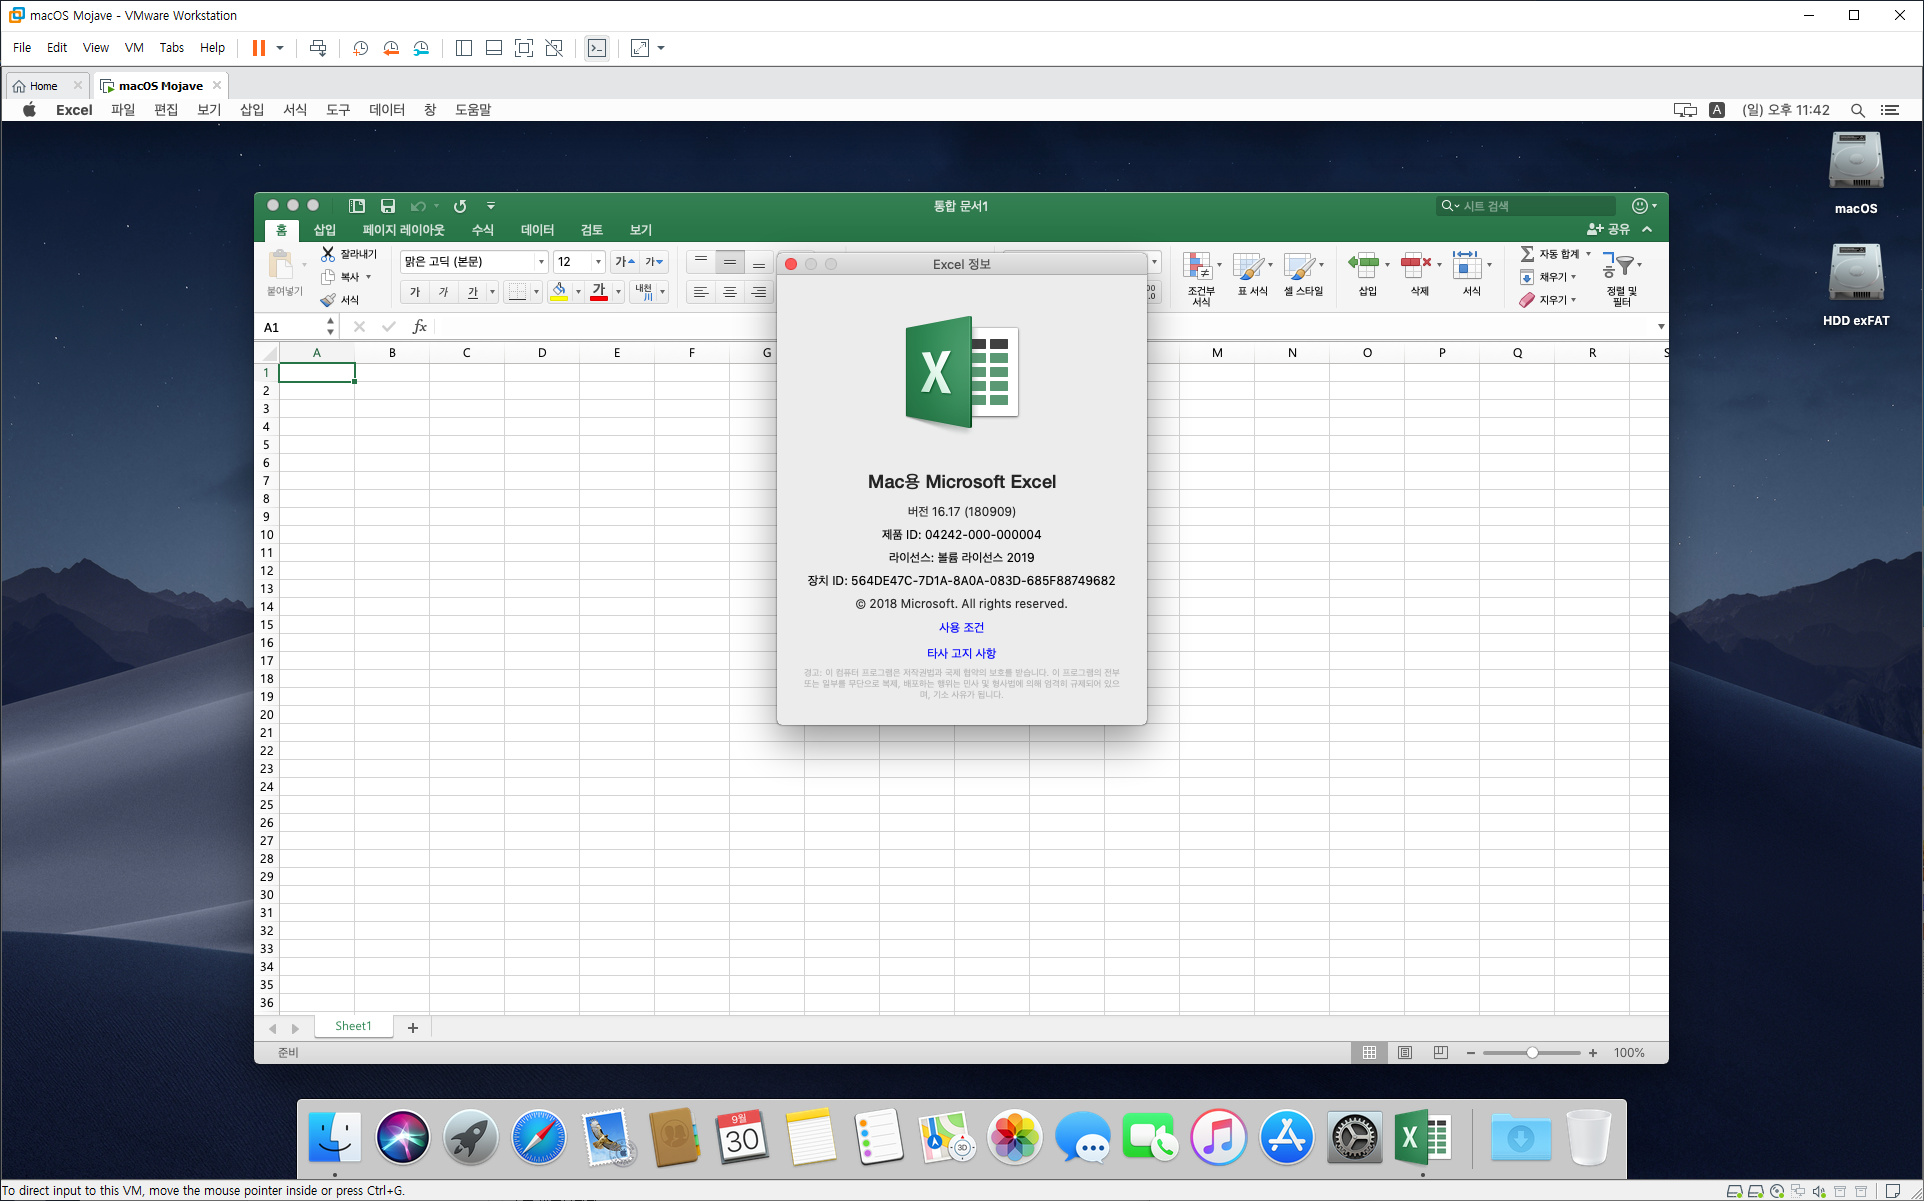Toggle bold formatting button
The width and height of the screenshot is (1924, 1201).
coord(415,292)
